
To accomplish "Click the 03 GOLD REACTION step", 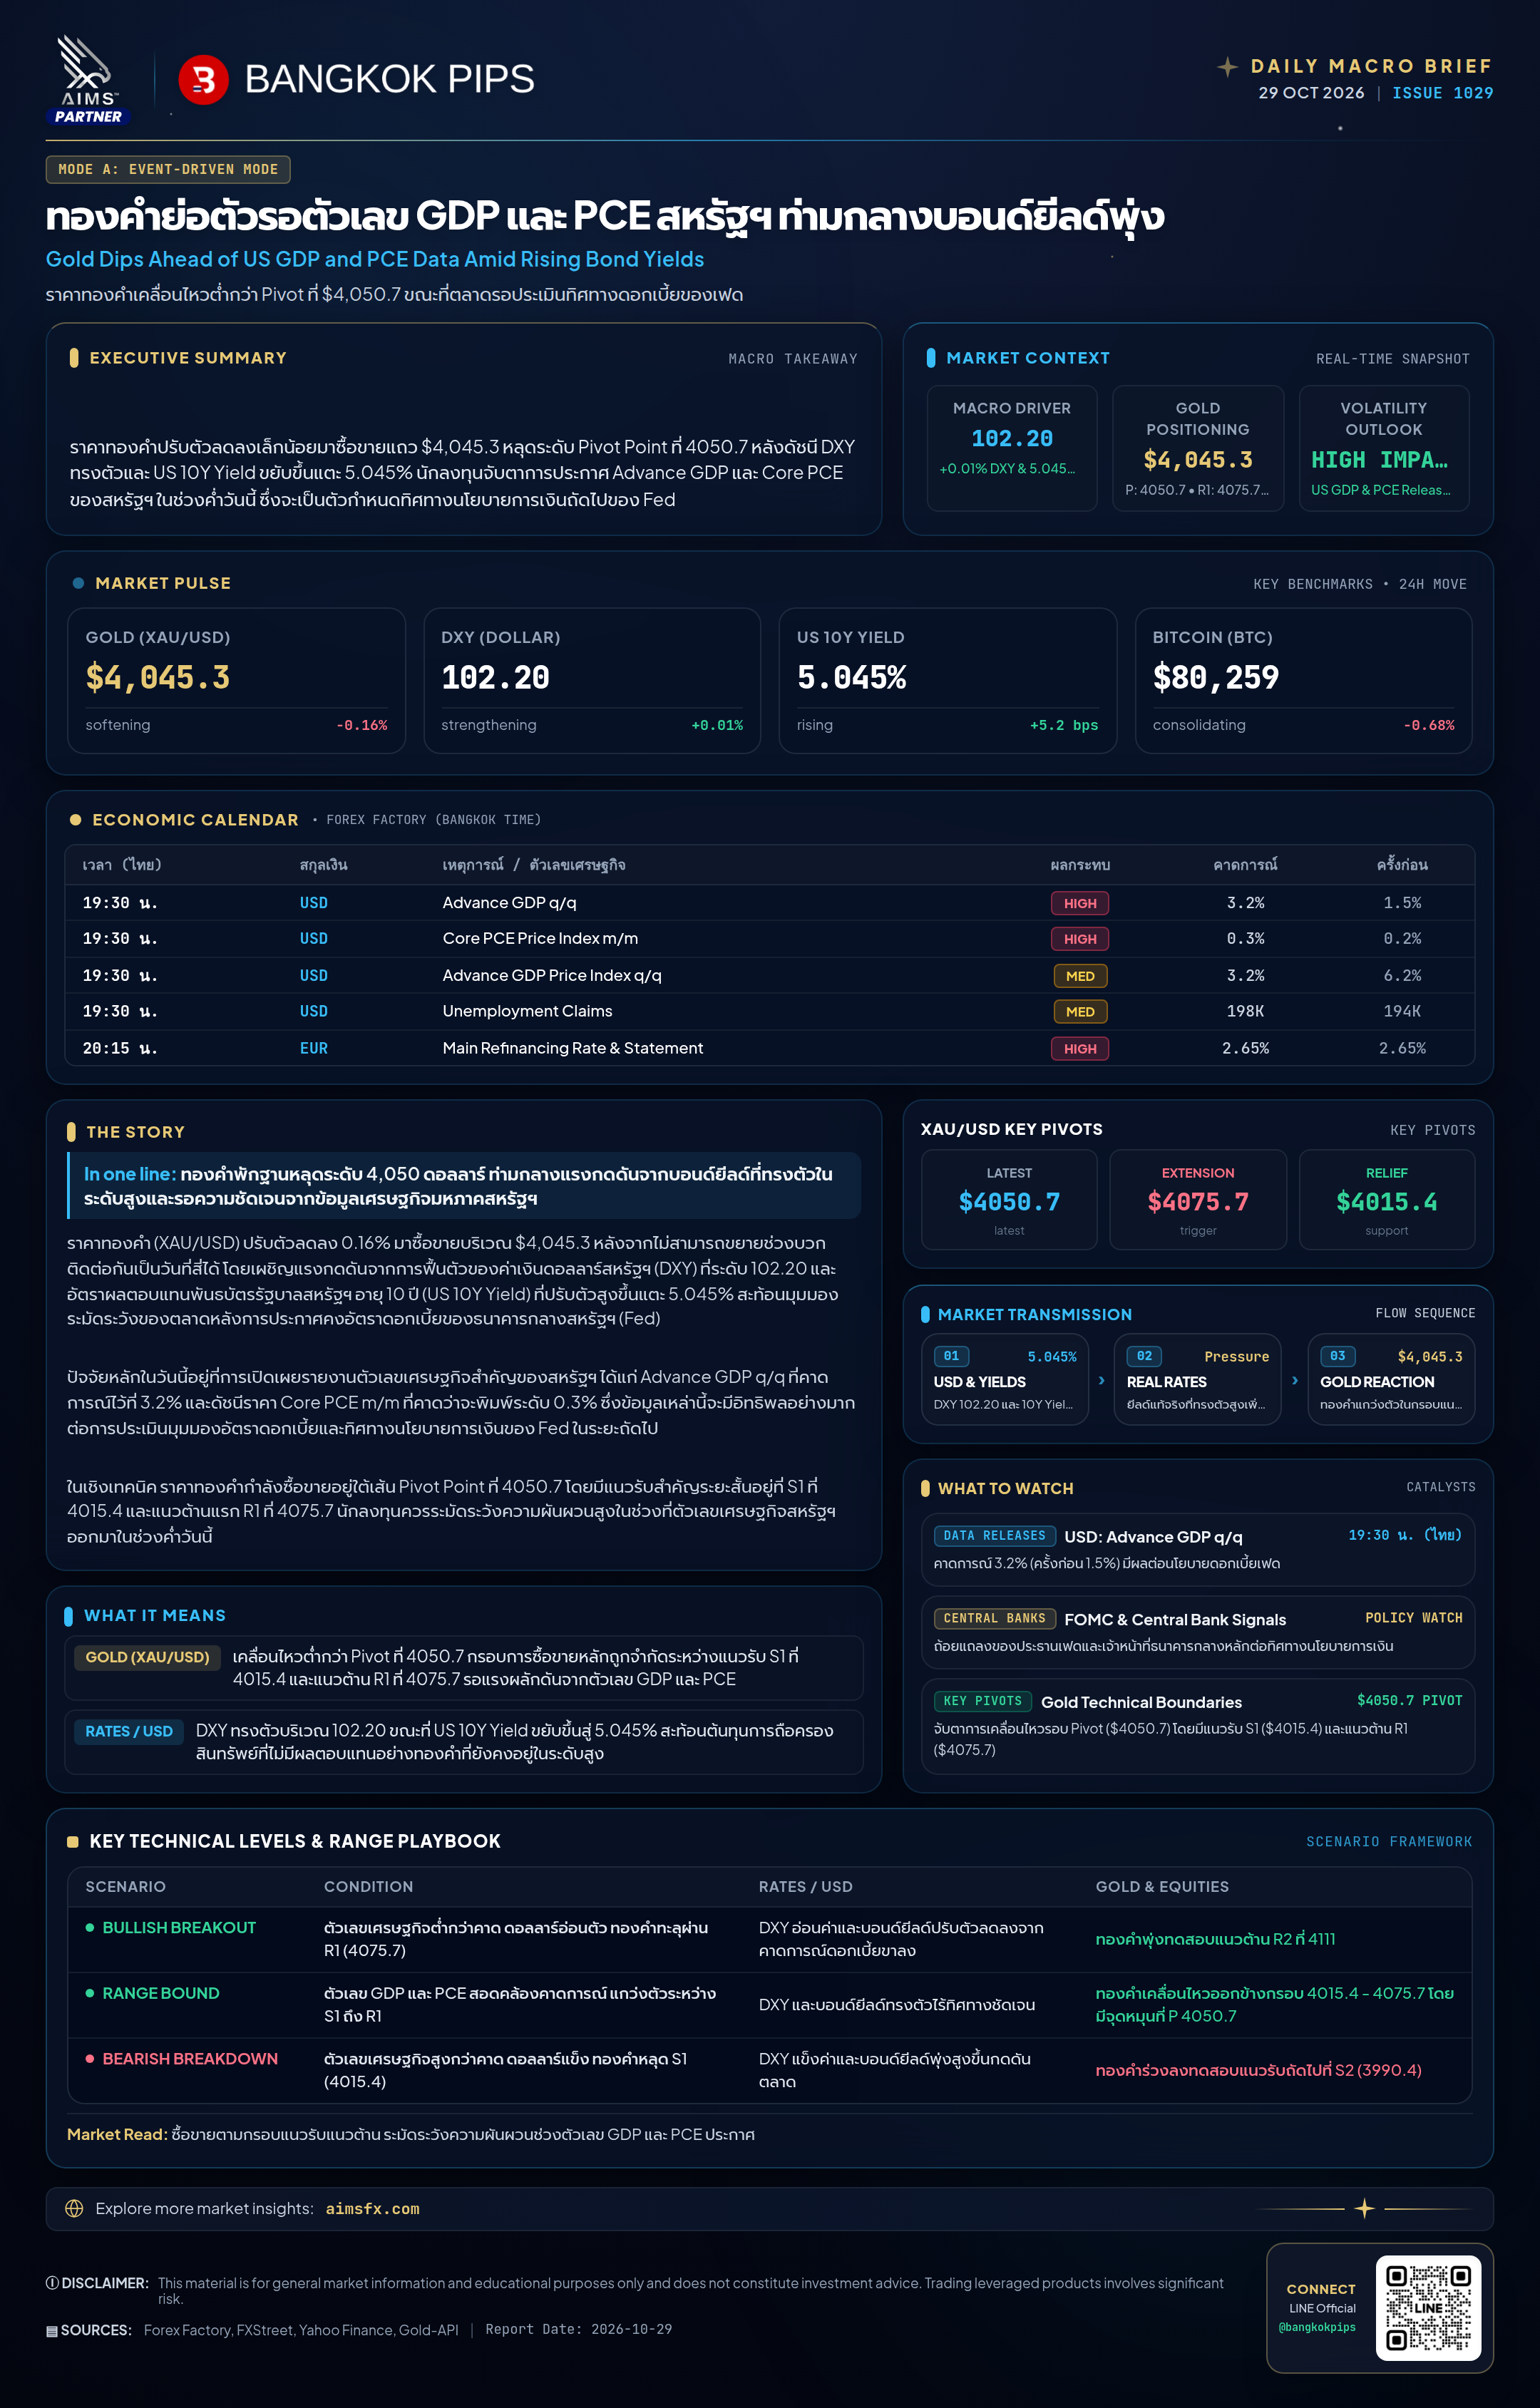I will (x=1391, y=1379).
